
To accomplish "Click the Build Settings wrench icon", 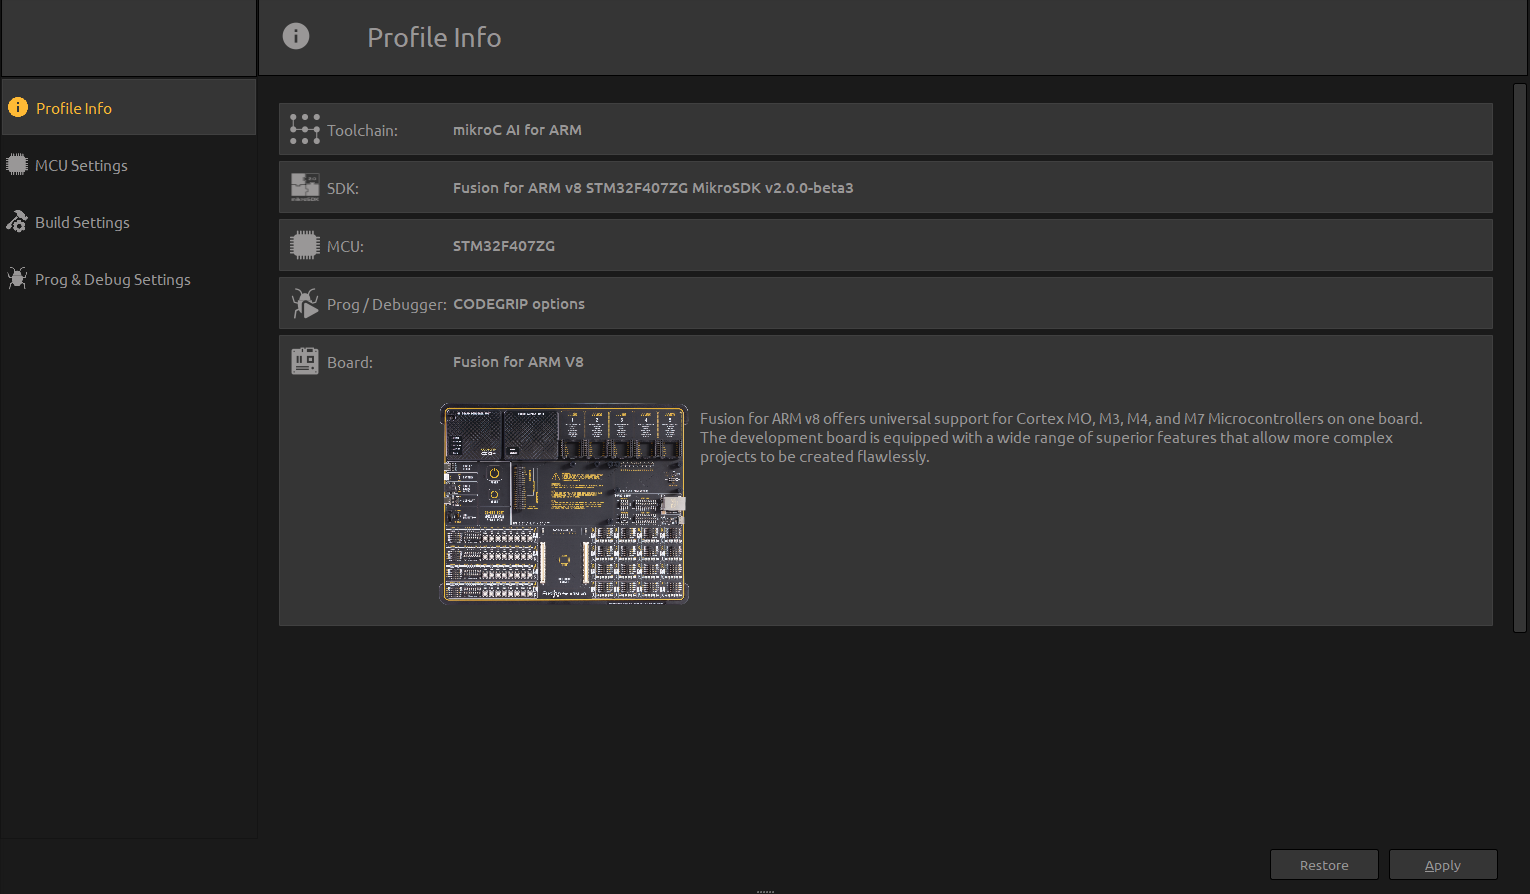I will 17,222.
